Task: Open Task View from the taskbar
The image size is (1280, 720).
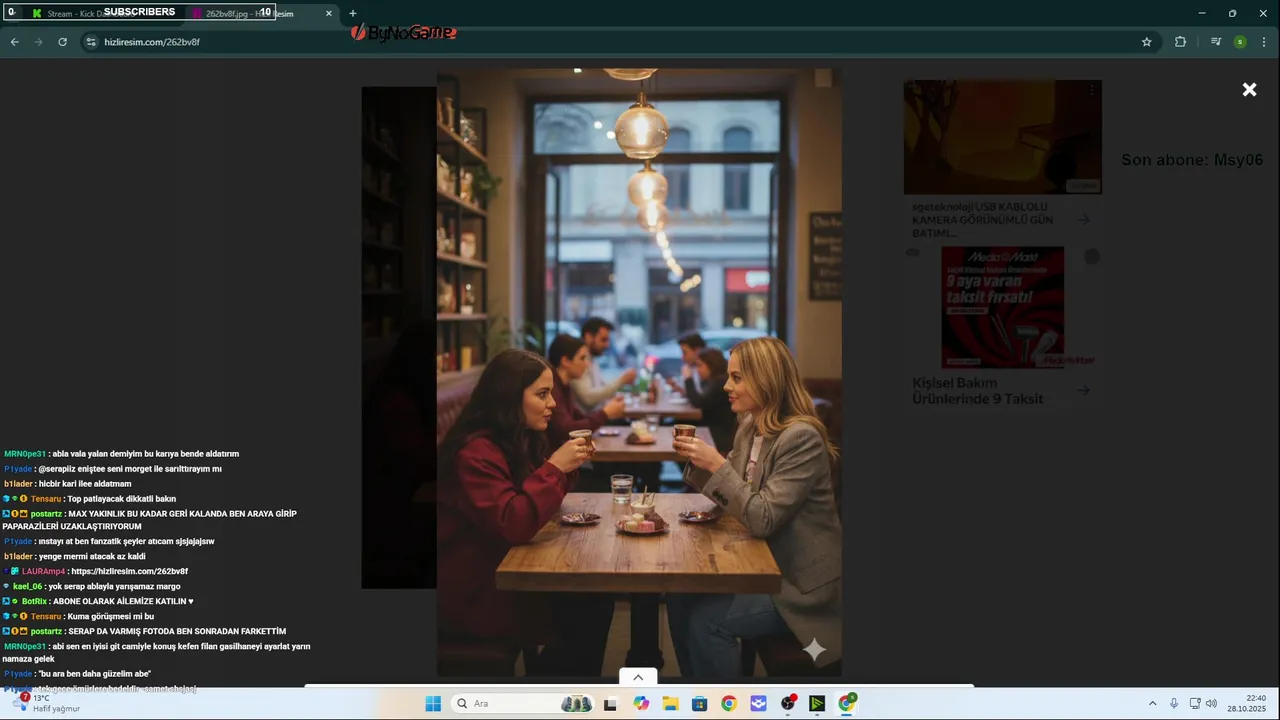Action: pyautogui.click(x=610, y=704)
